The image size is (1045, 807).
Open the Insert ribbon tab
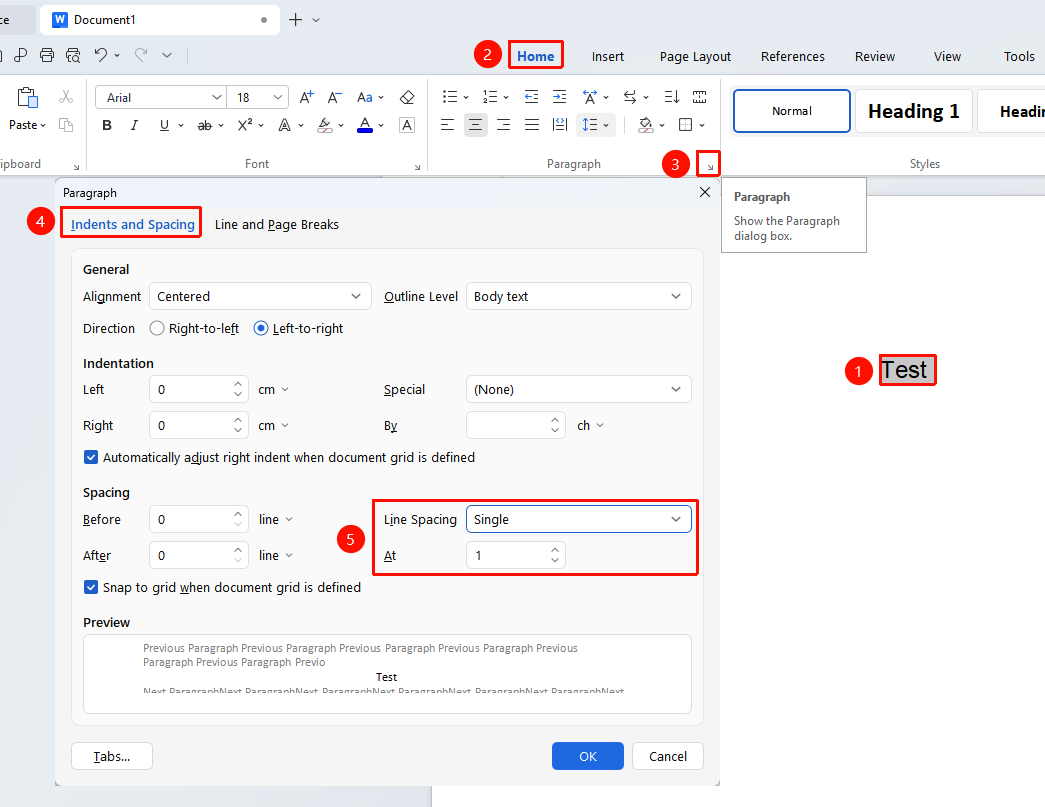click(x=608, y=57)
